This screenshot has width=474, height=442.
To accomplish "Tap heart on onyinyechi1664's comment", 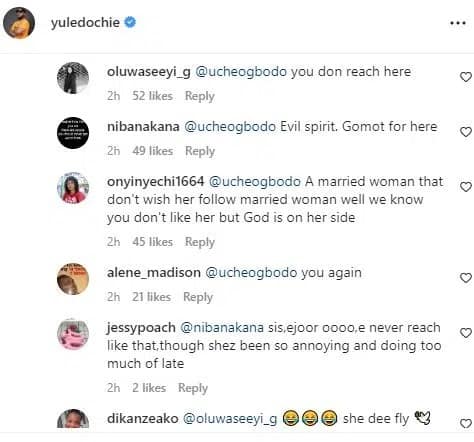I will (x=466, y=187).
